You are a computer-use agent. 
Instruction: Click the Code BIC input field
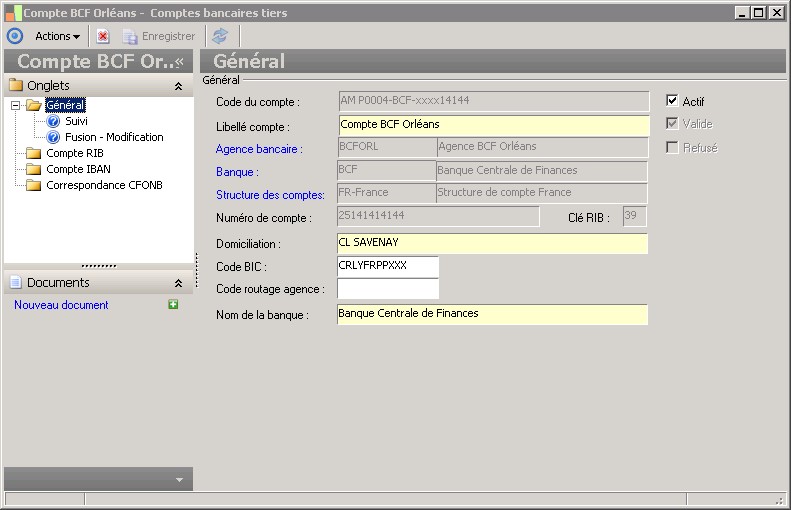388,267
